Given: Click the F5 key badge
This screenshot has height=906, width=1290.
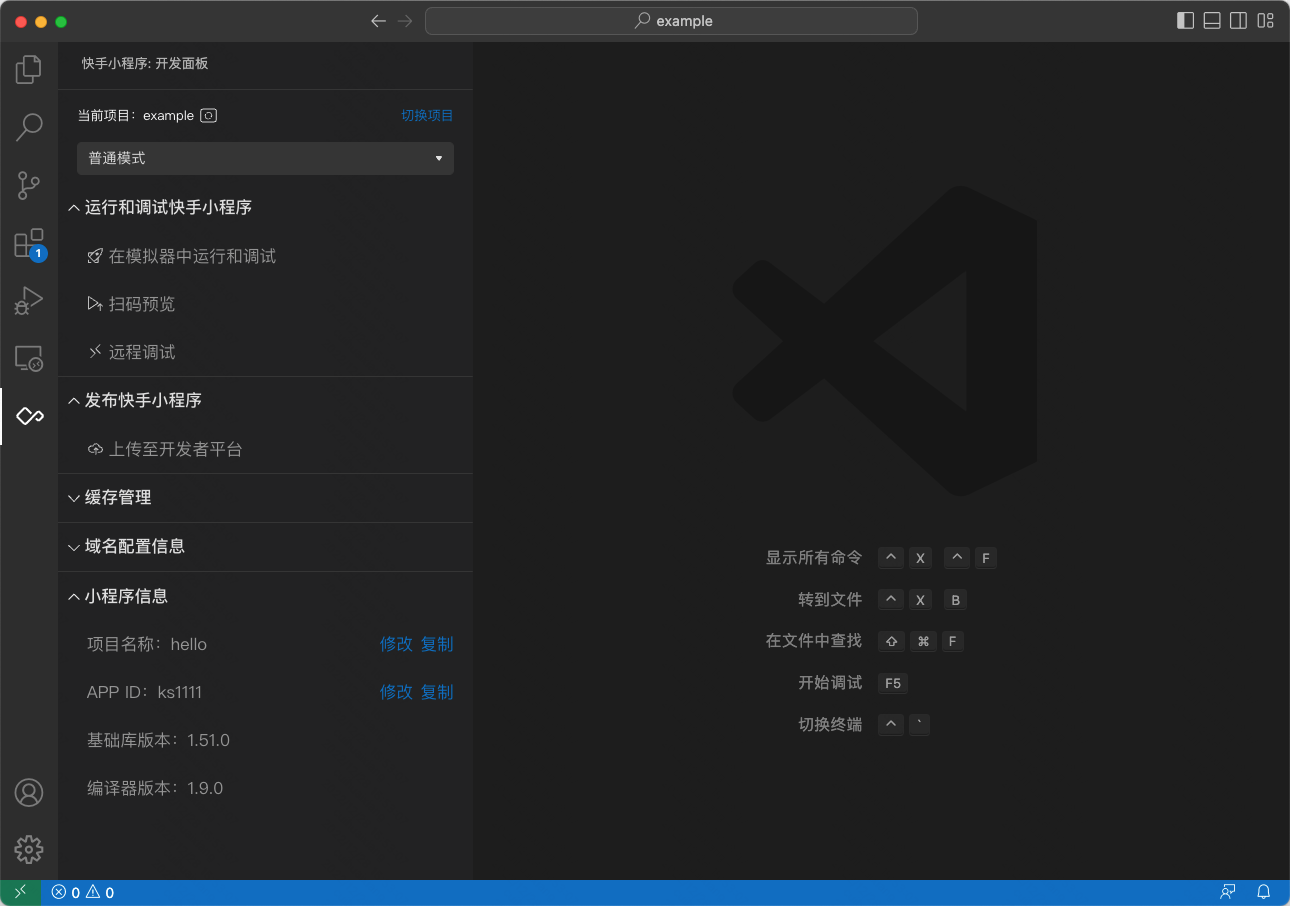Looking at the screenshot, I should pos(893,683).
